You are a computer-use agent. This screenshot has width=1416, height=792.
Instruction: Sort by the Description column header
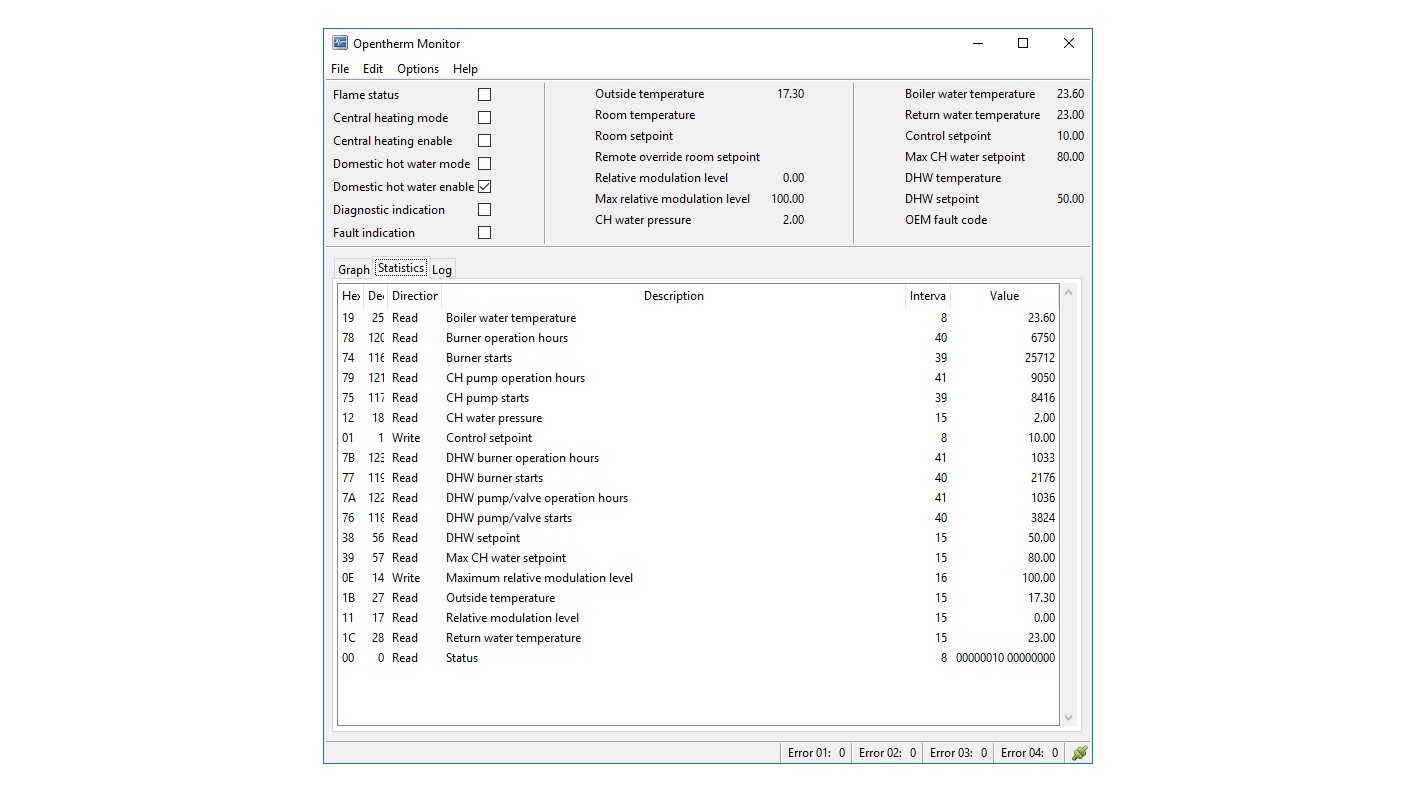pyautogui.click(x=674, y=296)
